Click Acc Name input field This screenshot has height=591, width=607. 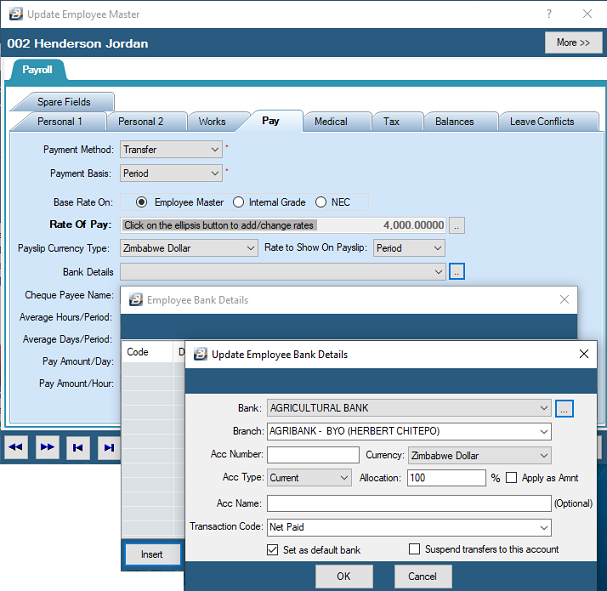coord(409,504)
